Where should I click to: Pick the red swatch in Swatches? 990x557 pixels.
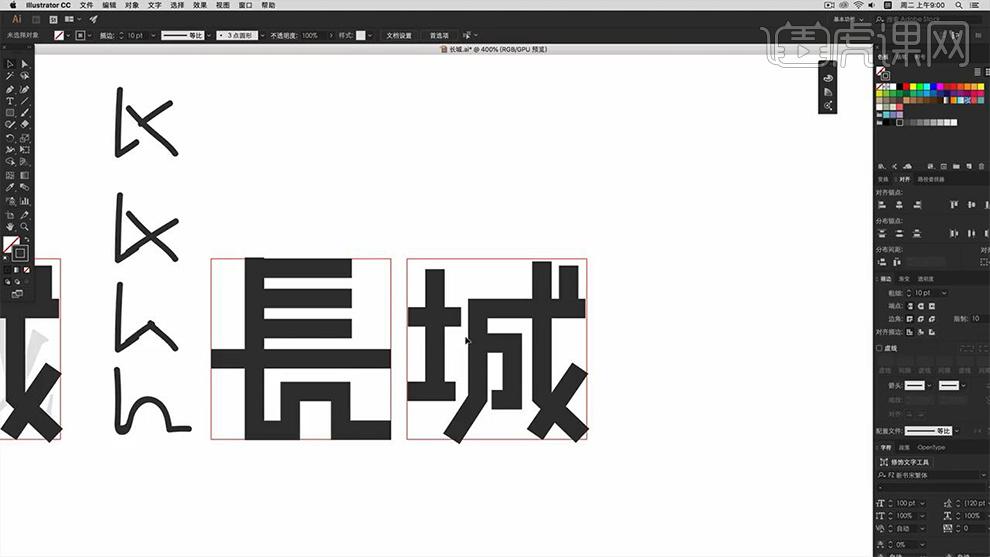click(905, 87)
